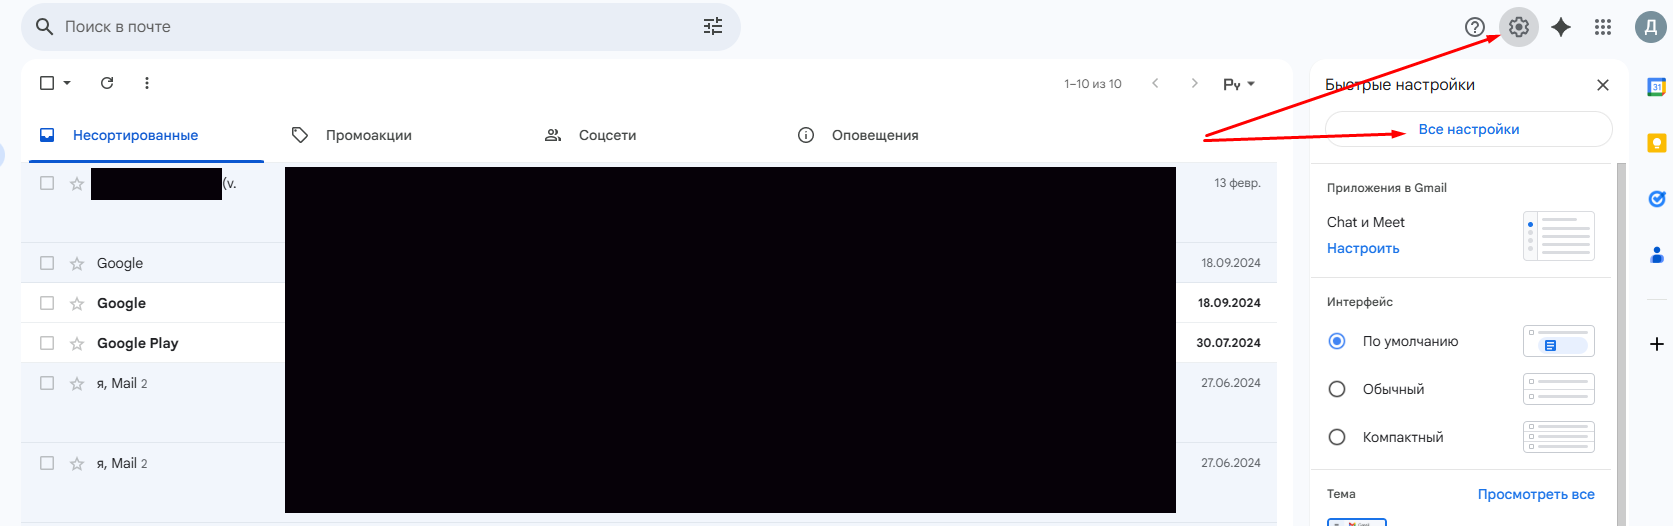Click the Обычный density preview

tap(1559, 389)
